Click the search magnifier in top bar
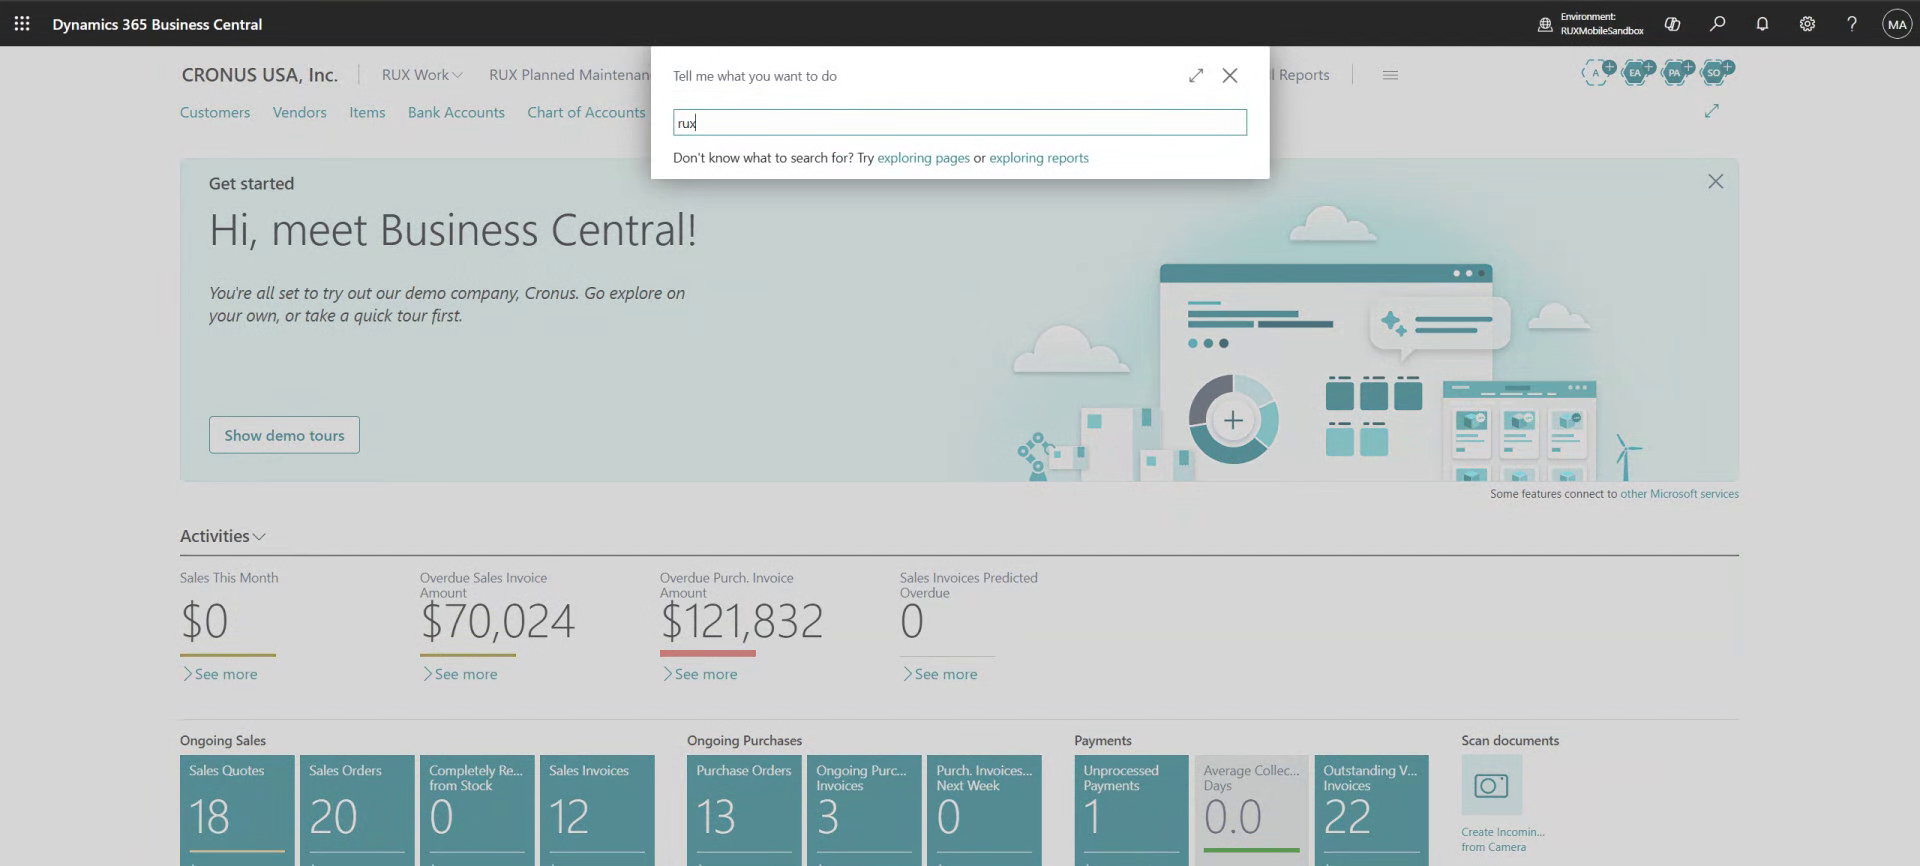The height and width of the screenshot is (866, 1920). 1717,24
